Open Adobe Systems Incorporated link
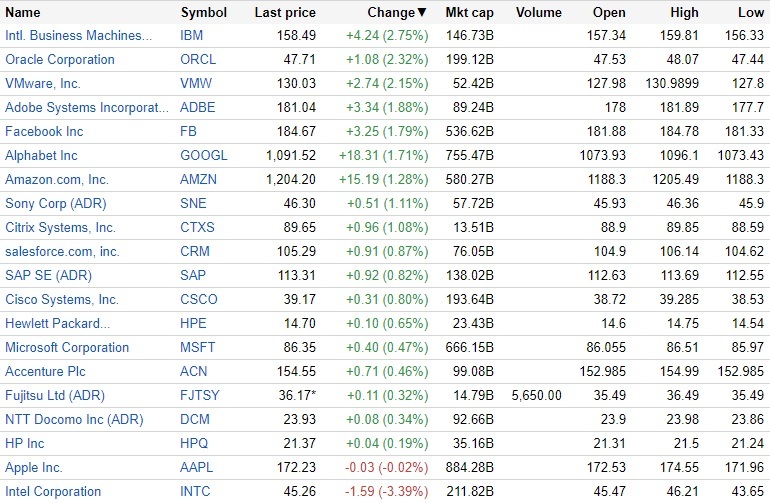The image size is (770, 503). [82, 107]
